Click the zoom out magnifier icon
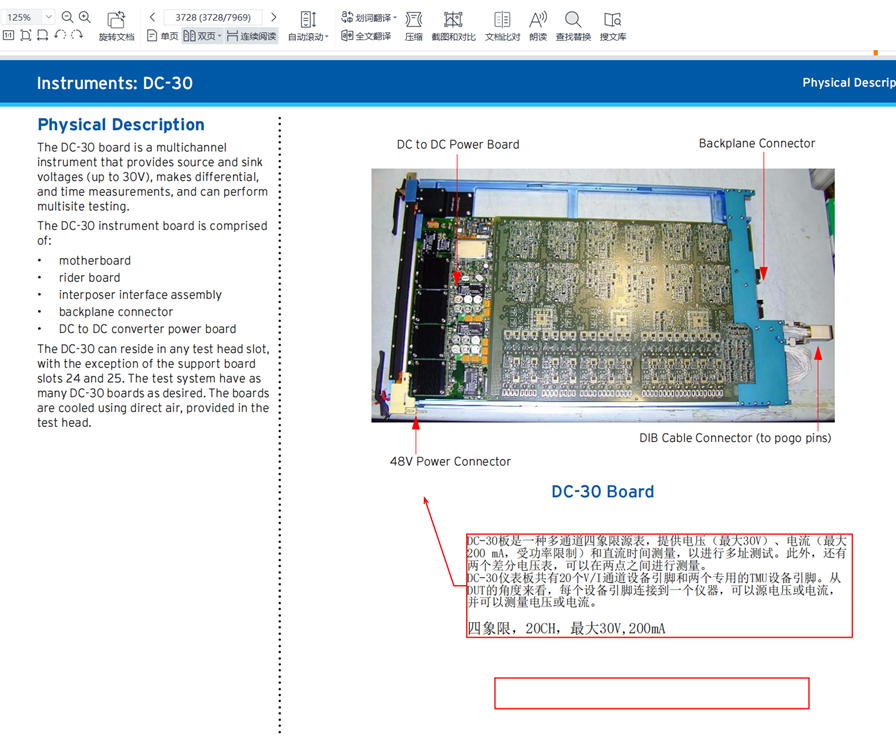Screen dimensions: 896x736 click(67, 17)
